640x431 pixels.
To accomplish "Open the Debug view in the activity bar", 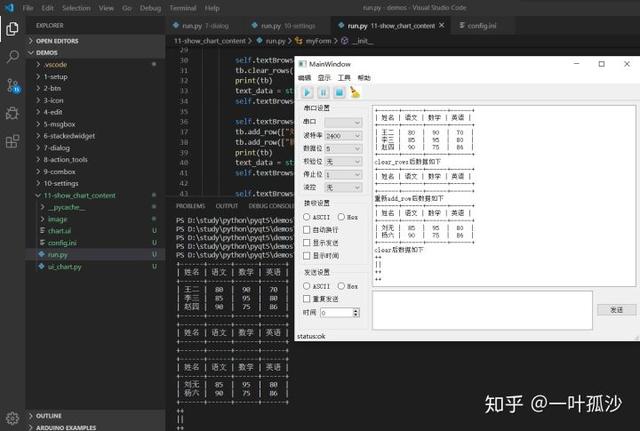I will [12, 113].
